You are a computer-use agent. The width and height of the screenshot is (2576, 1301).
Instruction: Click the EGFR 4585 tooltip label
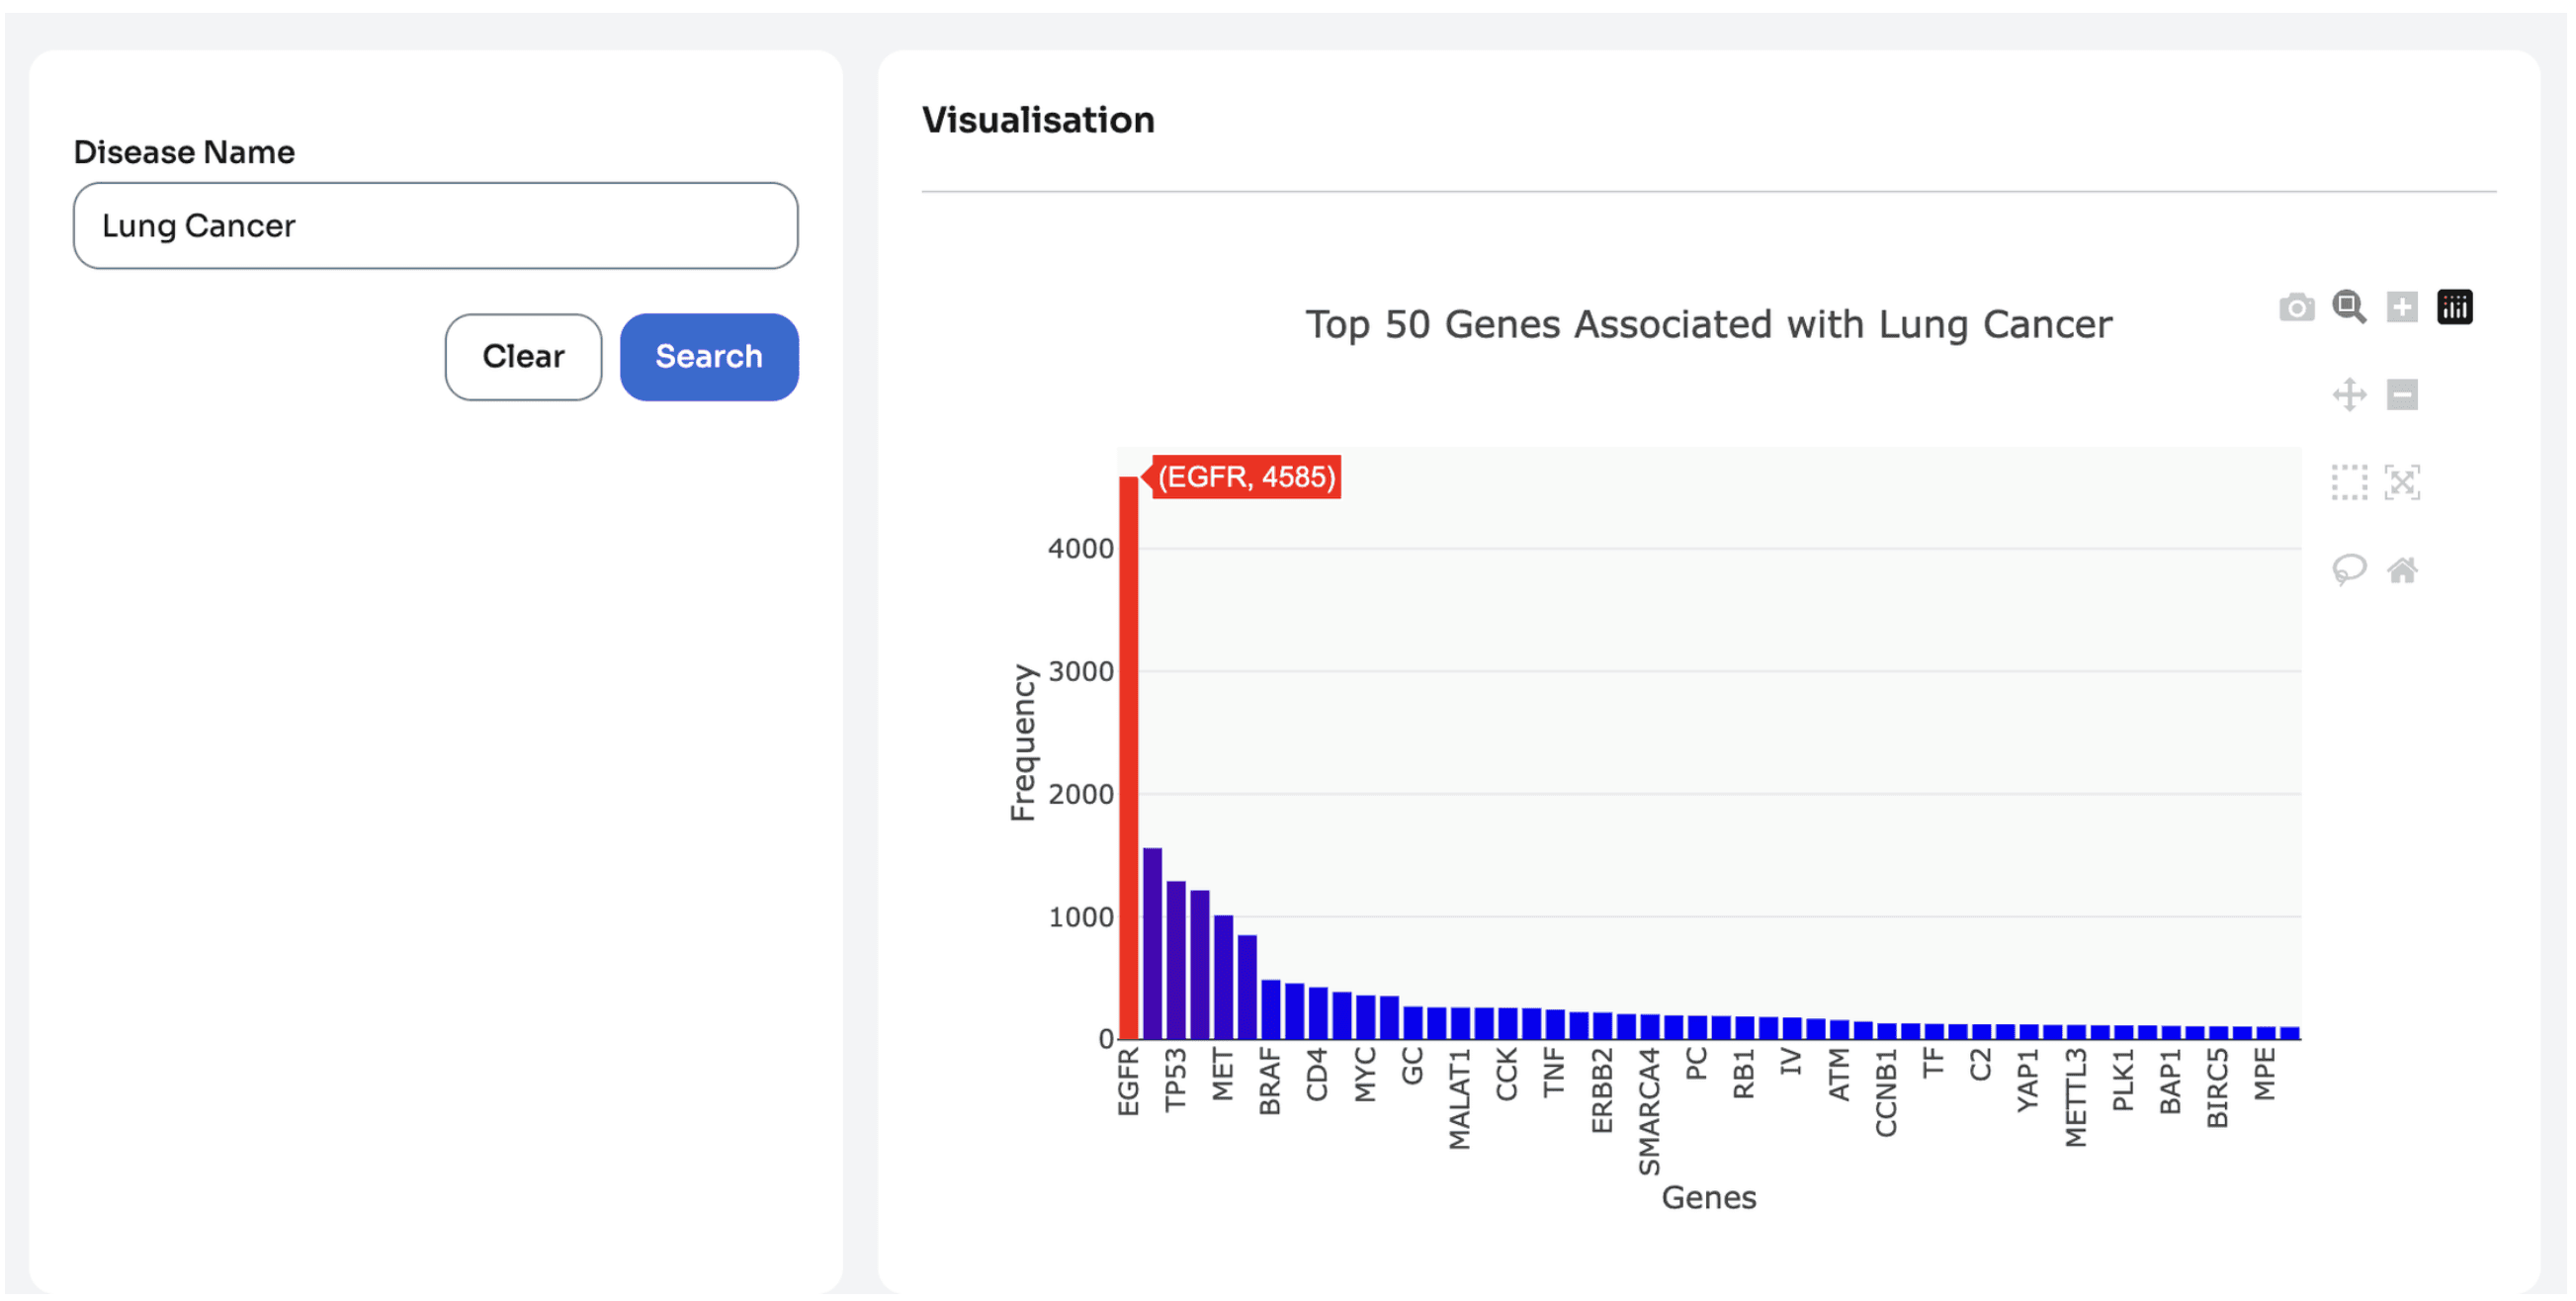pyautogui.click(x=1246, y=477)
